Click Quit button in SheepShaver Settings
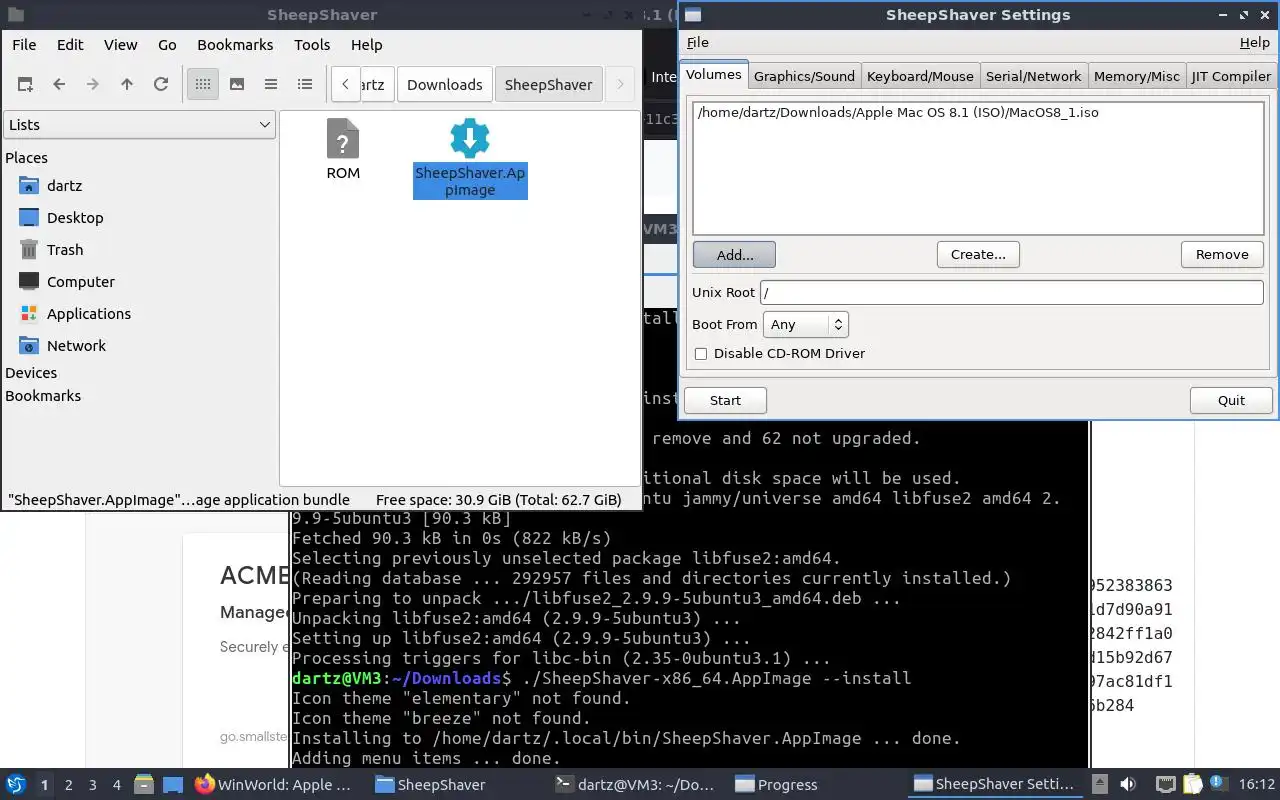 pos(1231,401)
